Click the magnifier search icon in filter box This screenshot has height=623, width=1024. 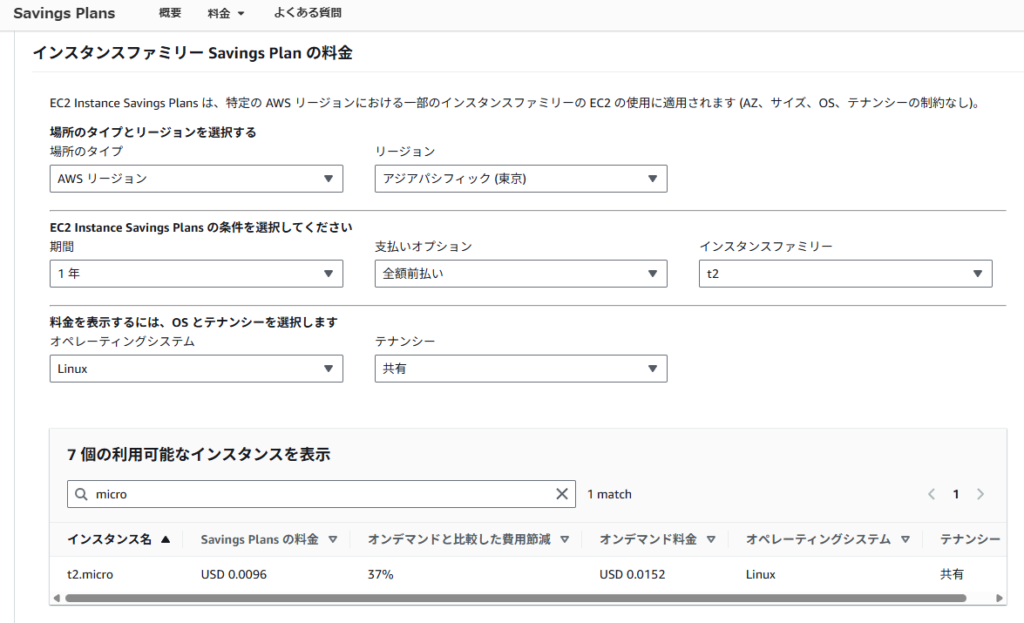[x=81, y=494]
